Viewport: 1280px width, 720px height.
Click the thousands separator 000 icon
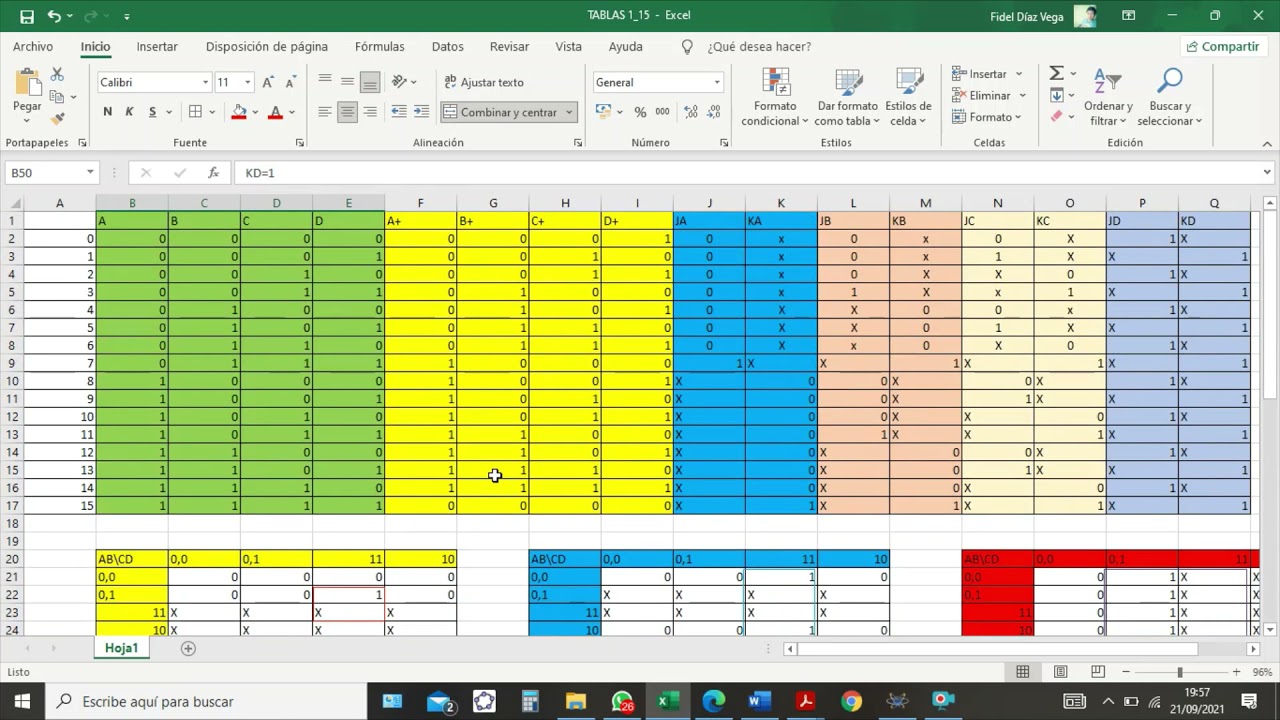click(x=662, y=112)
